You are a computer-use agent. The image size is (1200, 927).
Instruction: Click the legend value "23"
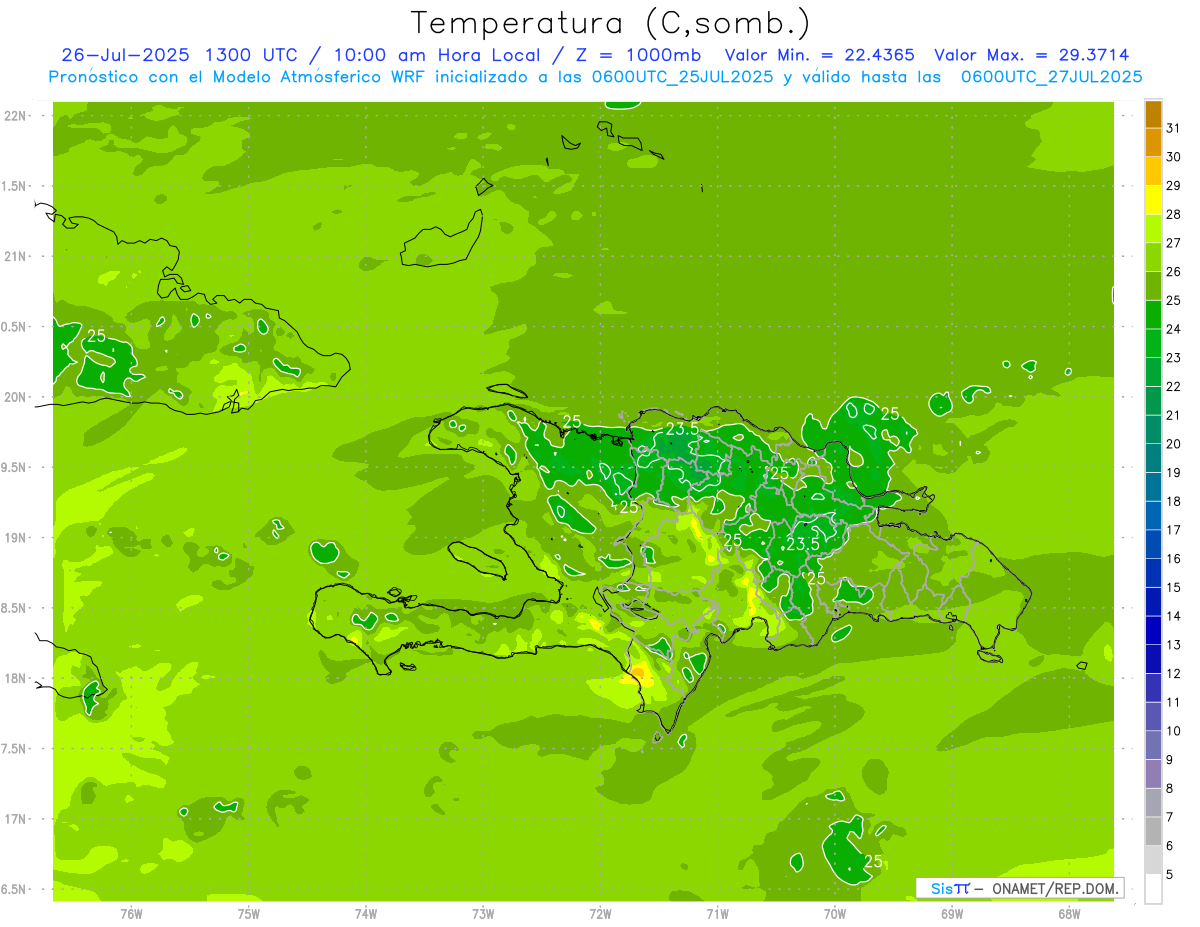1174,358
